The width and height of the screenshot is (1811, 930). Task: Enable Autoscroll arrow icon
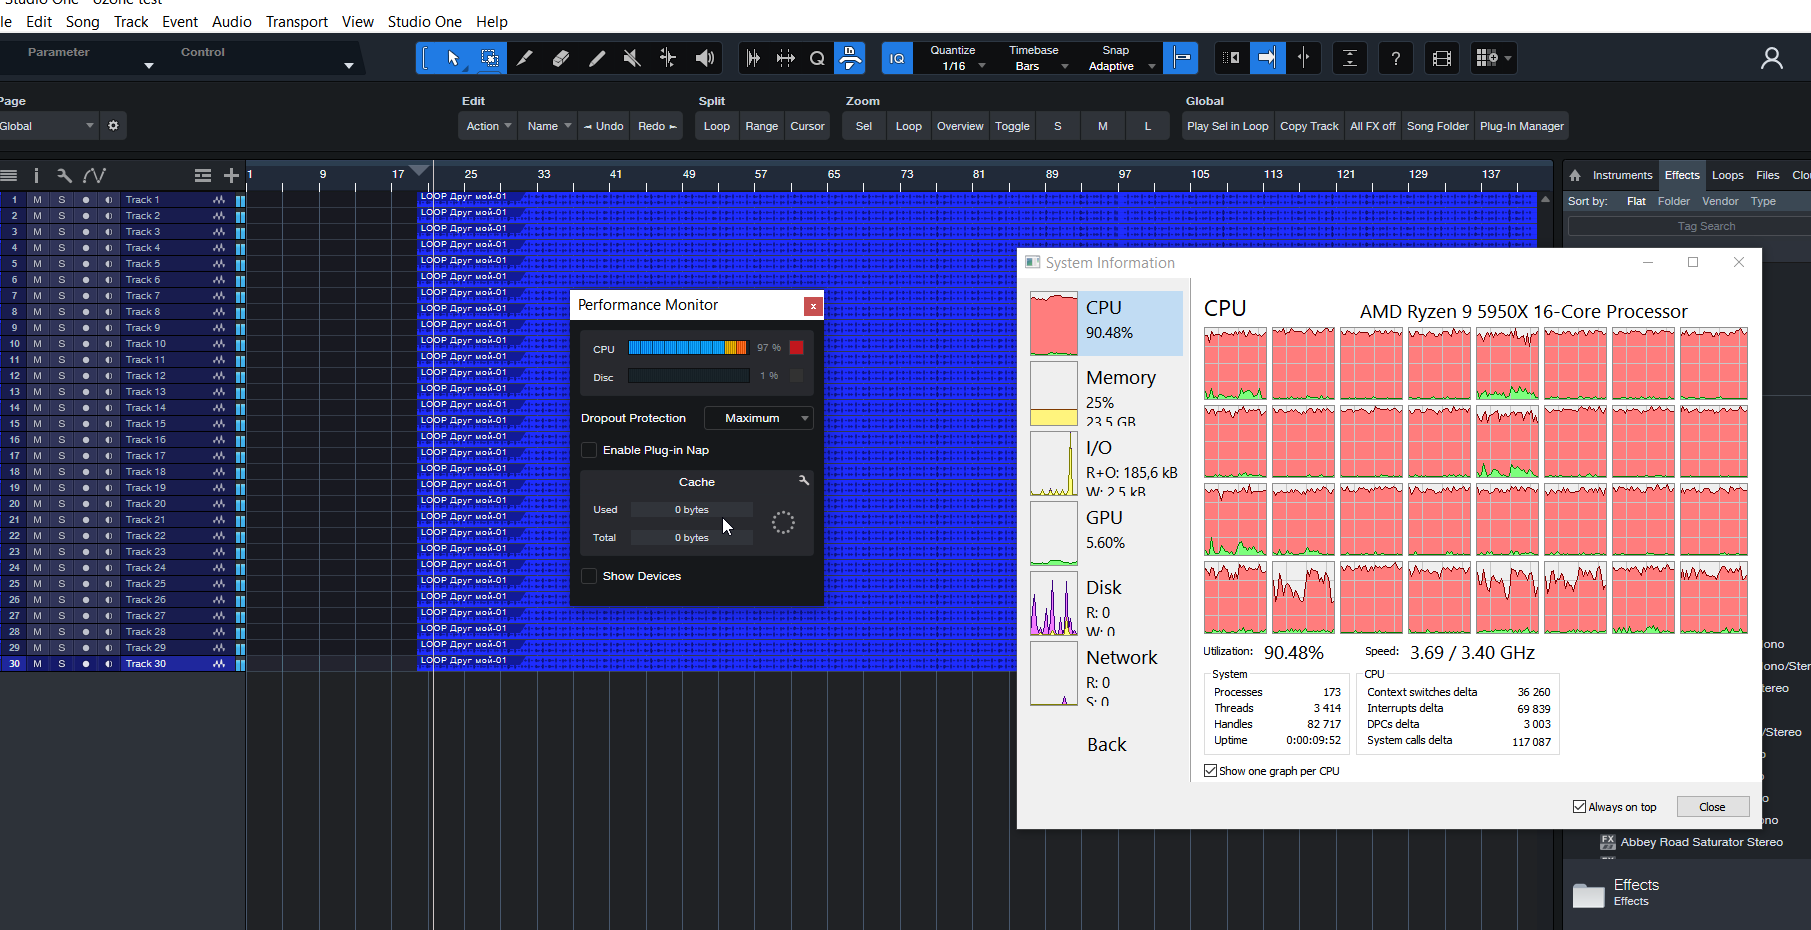pyautogui.click(x=1267, y=58)
